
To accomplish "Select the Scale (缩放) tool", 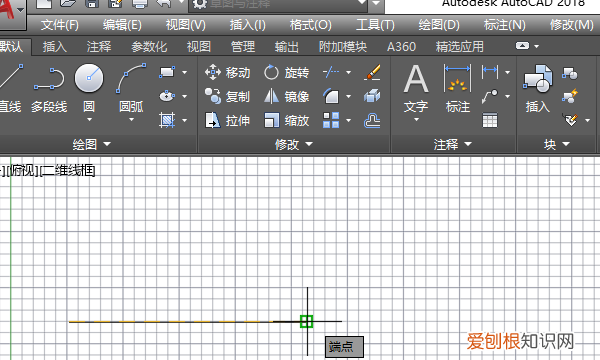I will pyautogui.click(x=286, y=121).
